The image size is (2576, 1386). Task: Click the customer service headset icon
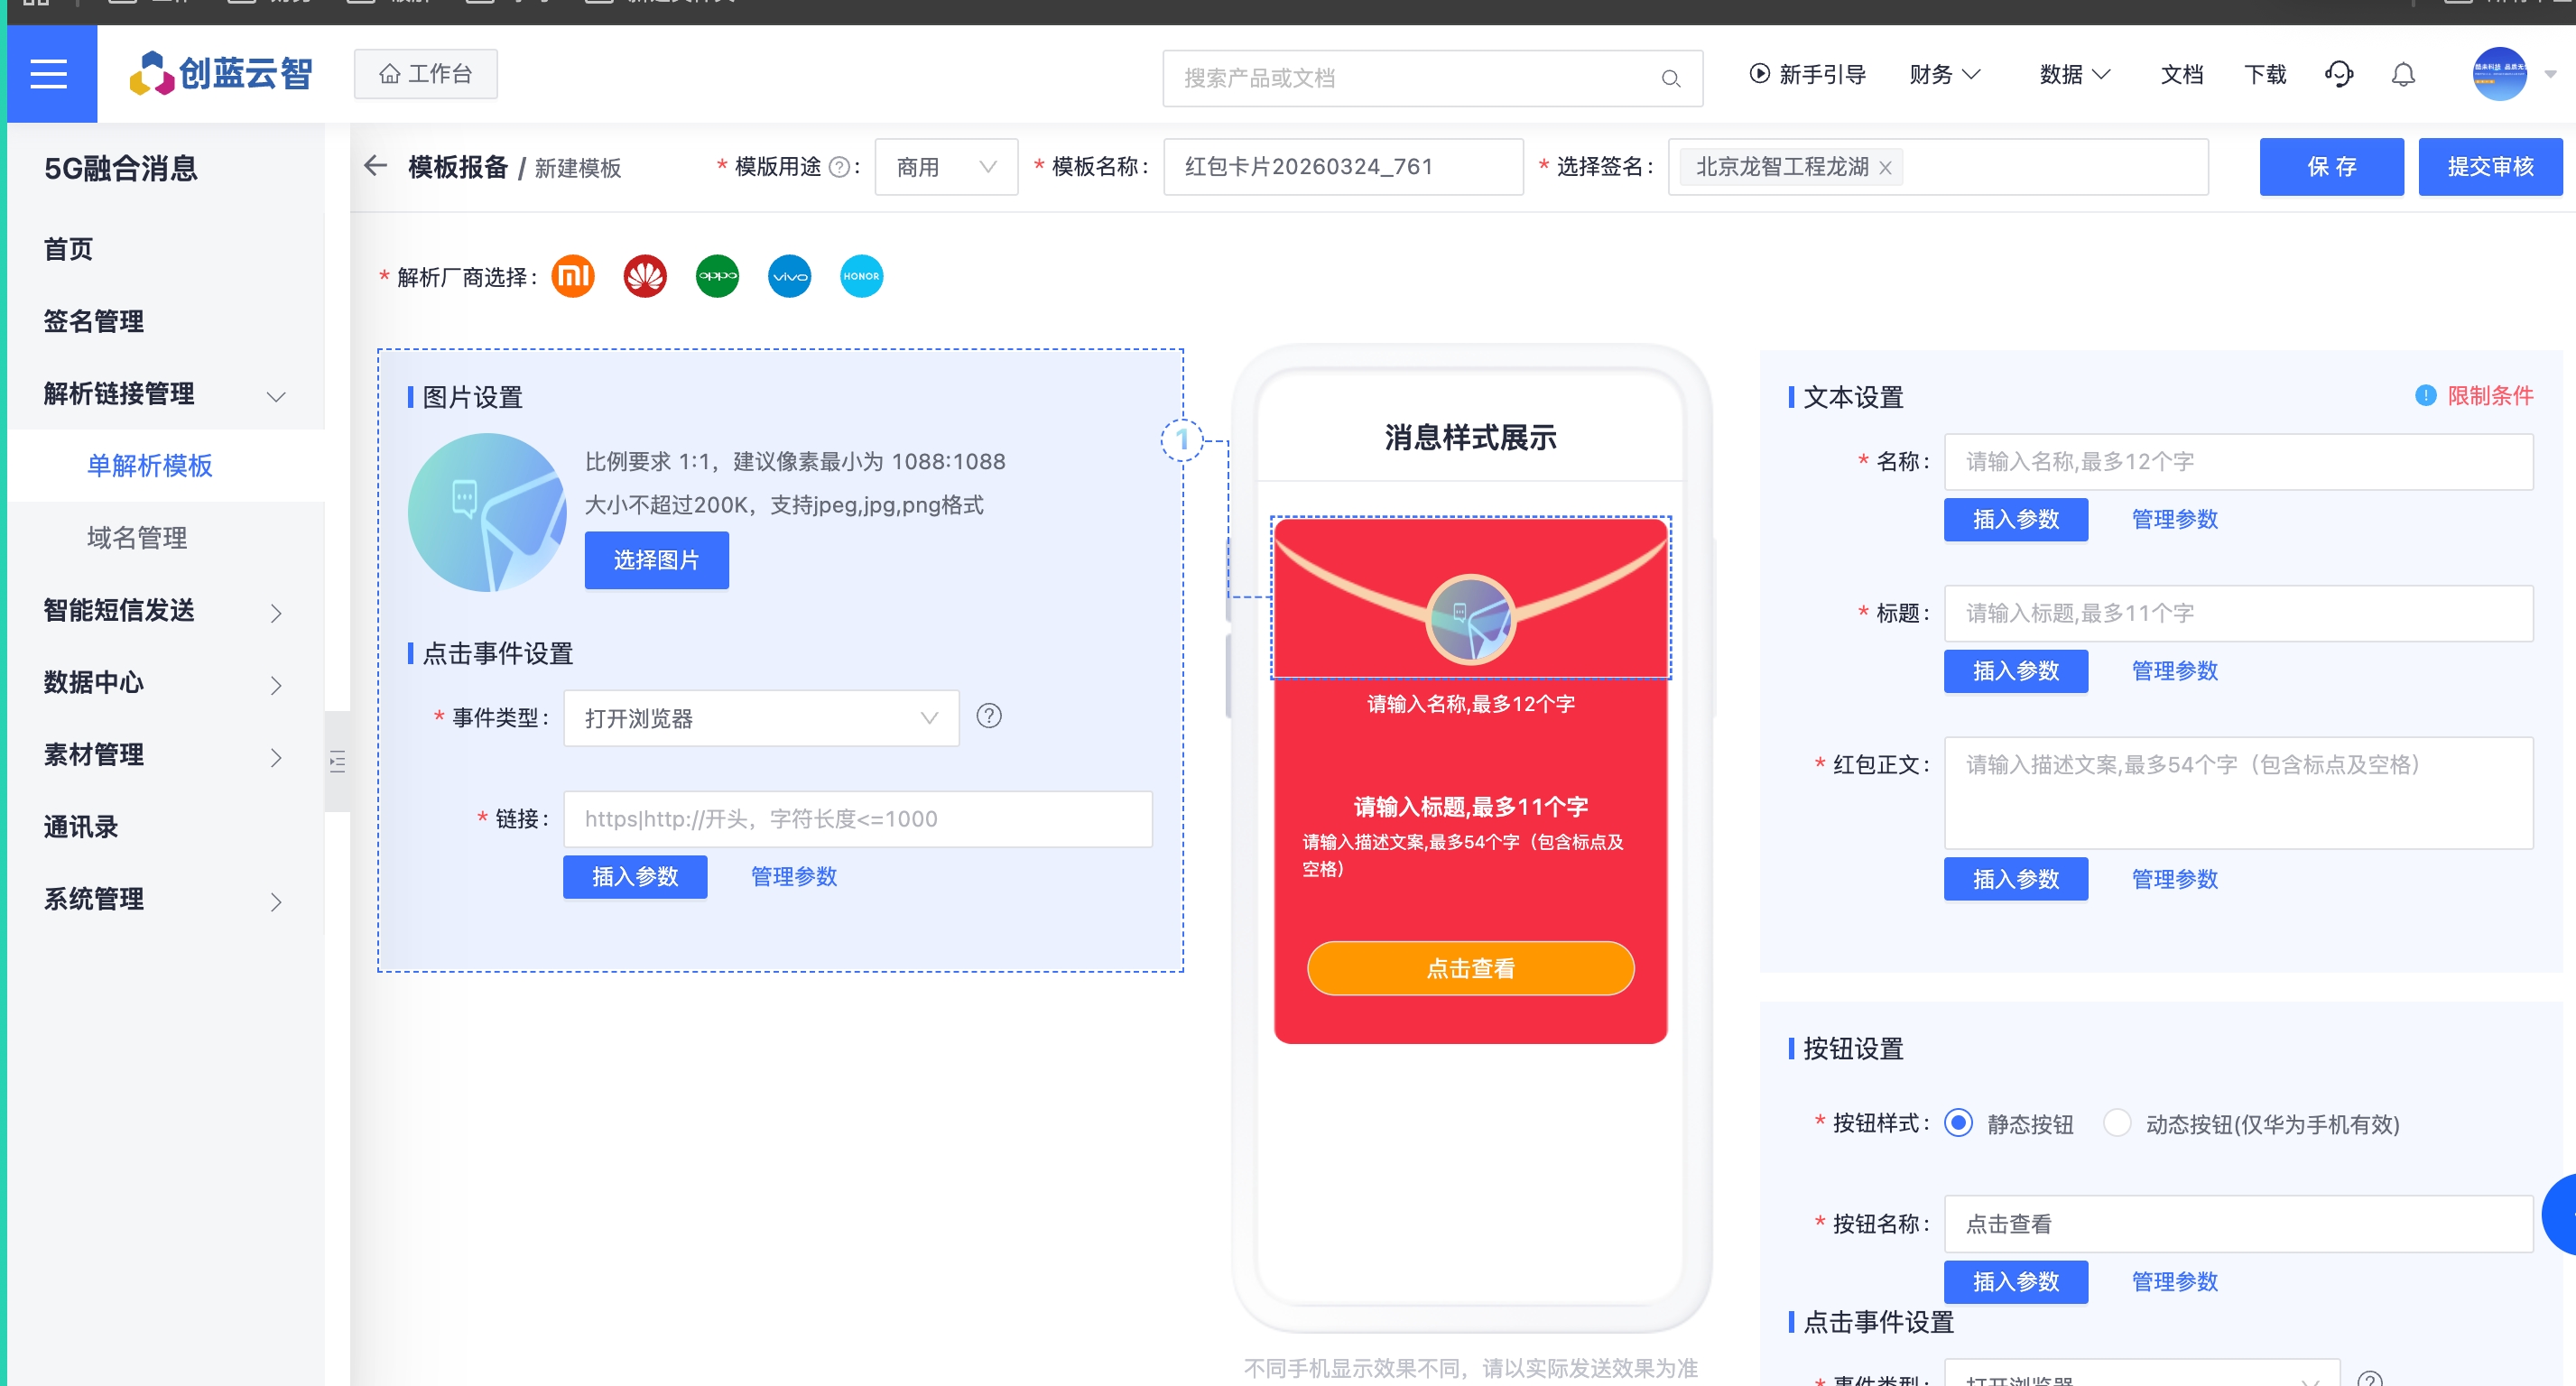(x=2338, y=75)
